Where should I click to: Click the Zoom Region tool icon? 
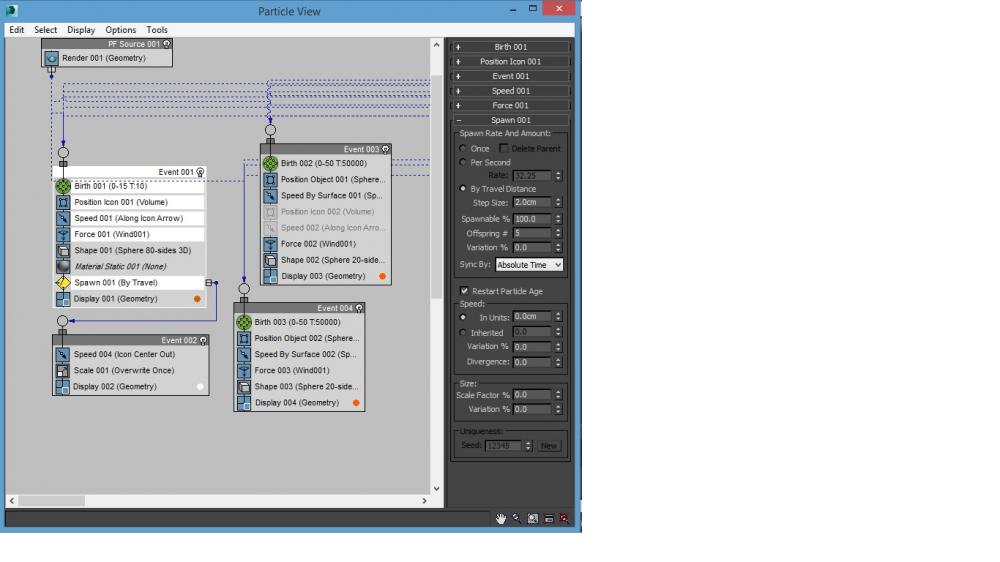(533, 519)
